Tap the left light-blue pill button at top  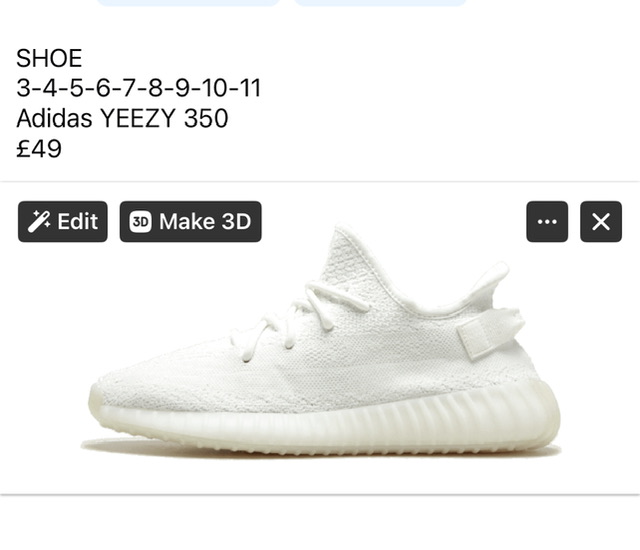188,3
